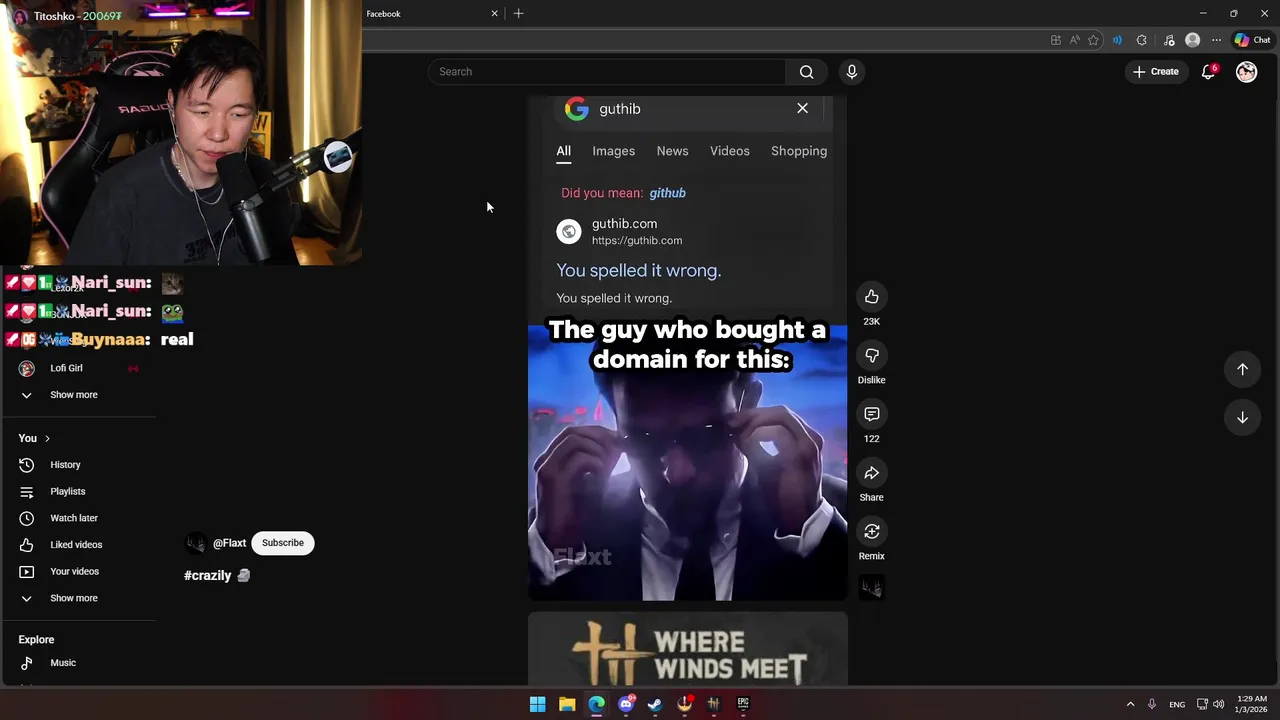Open File Explorer from the taskbar

click(x=567, y=704)
